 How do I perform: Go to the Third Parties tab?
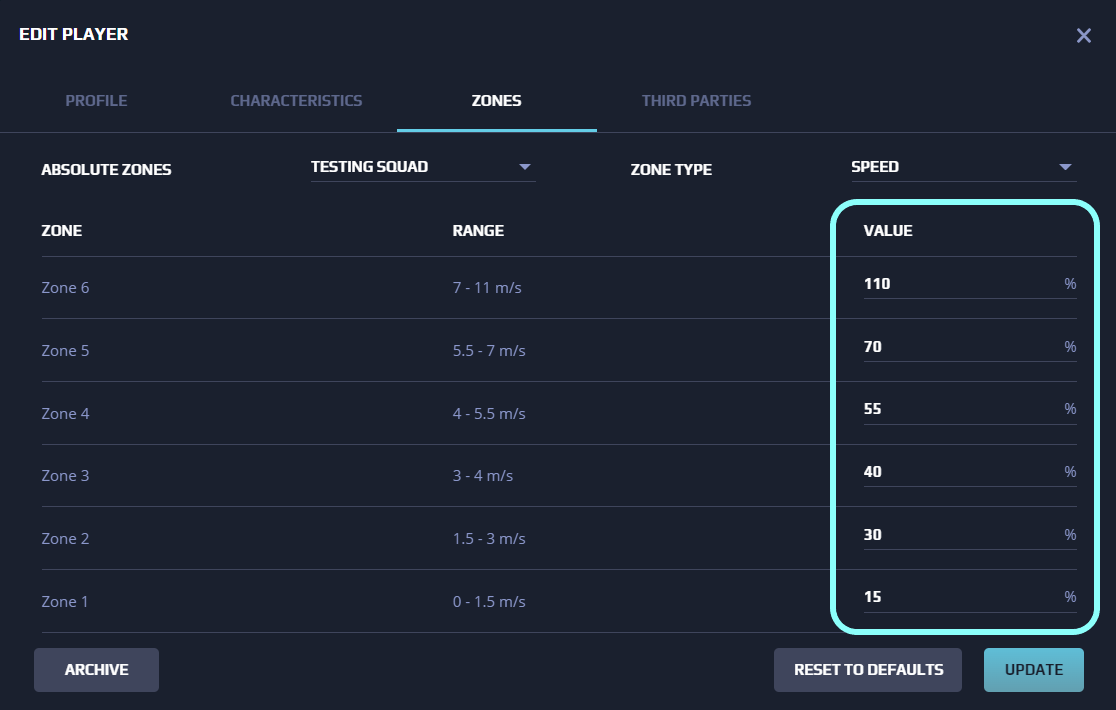tap(696, 101)
